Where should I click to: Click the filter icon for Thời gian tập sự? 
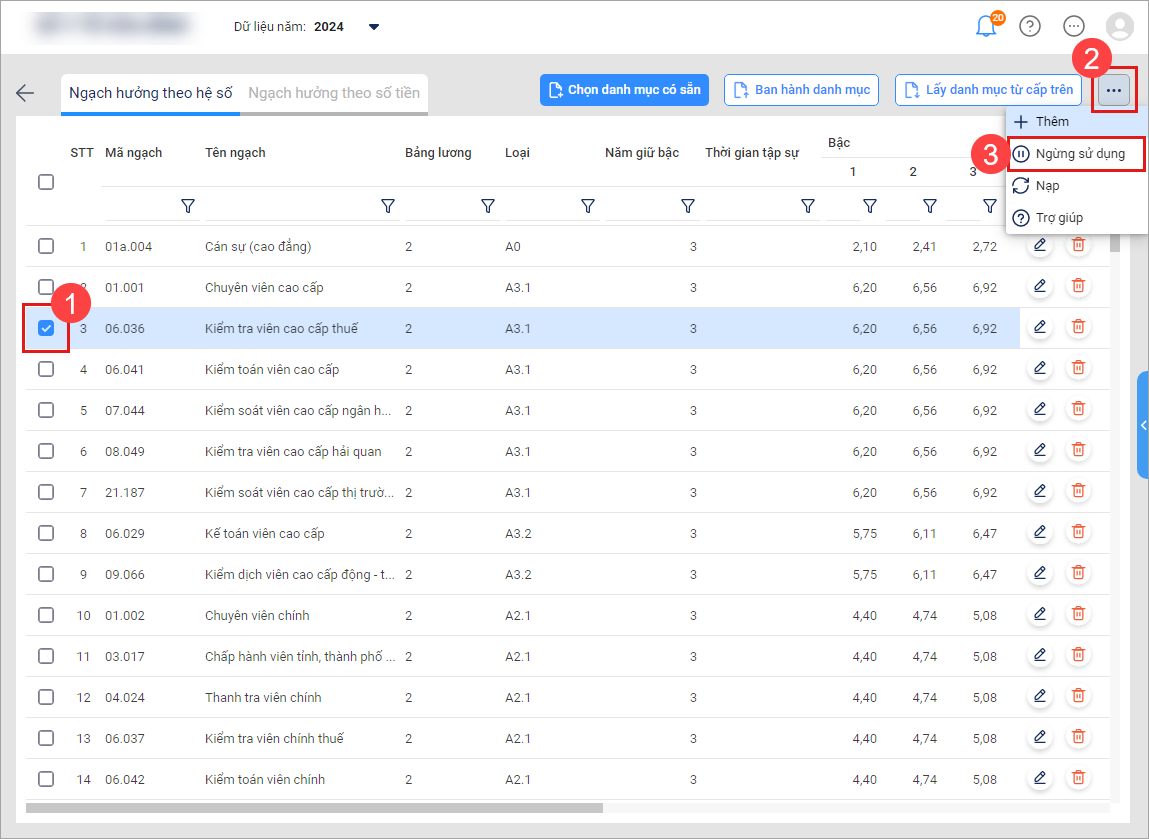(x=808, y=207)
